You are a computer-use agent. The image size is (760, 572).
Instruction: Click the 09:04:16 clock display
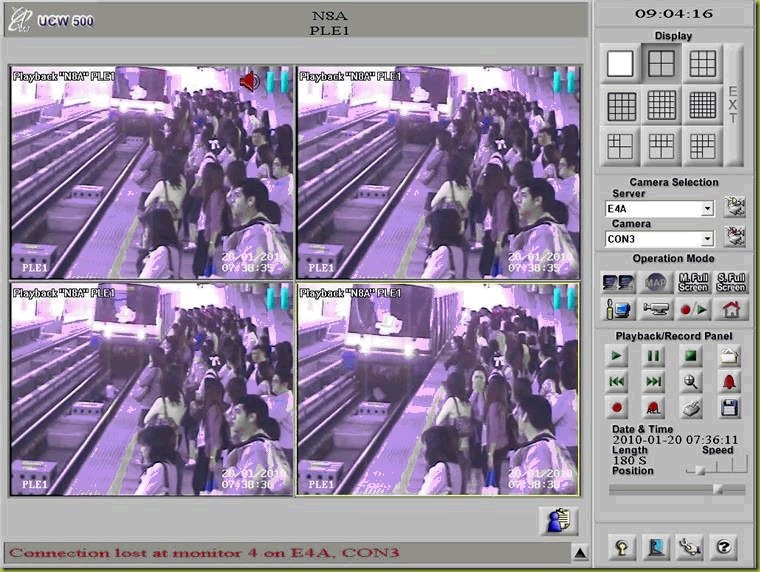[x=674, y=14]
